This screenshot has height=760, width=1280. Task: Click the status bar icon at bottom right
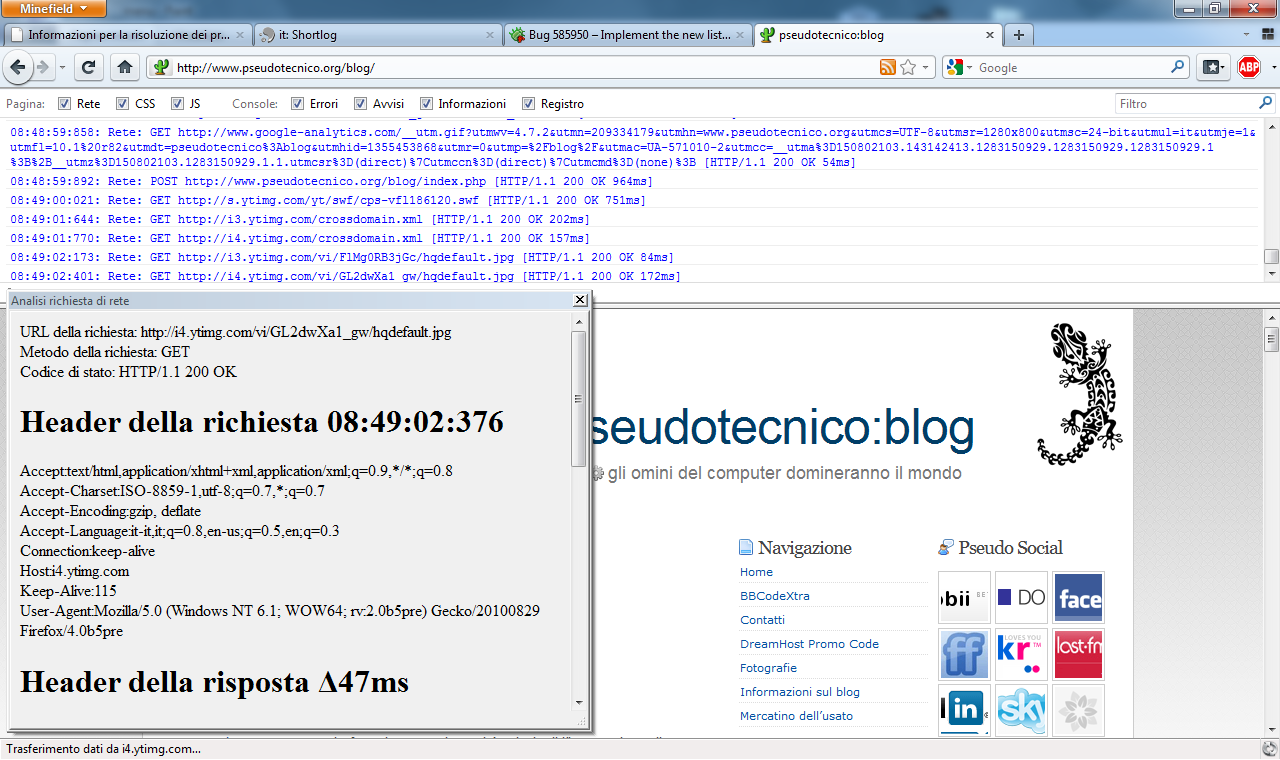click(x=1269, y=749)
